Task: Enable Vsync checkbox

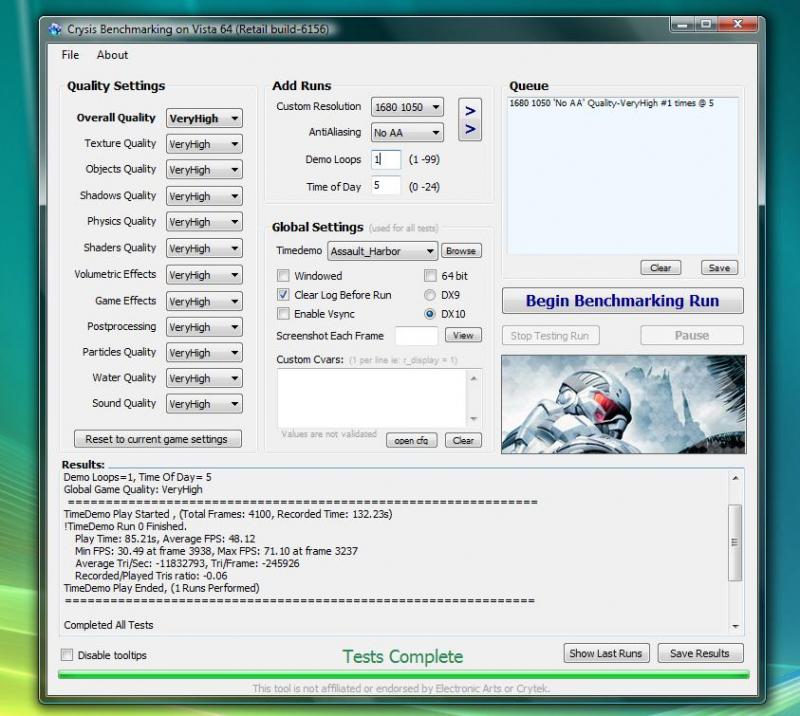Action: (283, 313)
